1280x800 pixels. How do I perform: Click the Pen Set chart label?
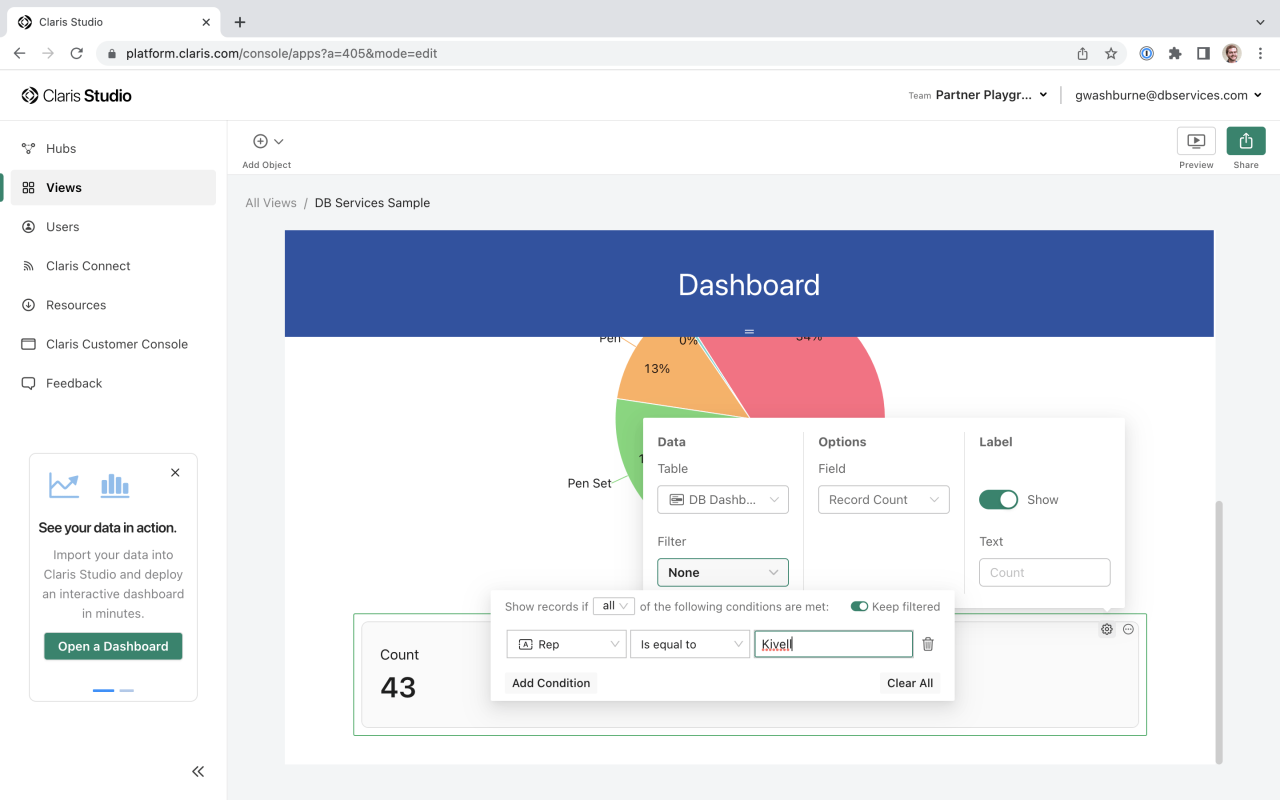tap(589, 483)
